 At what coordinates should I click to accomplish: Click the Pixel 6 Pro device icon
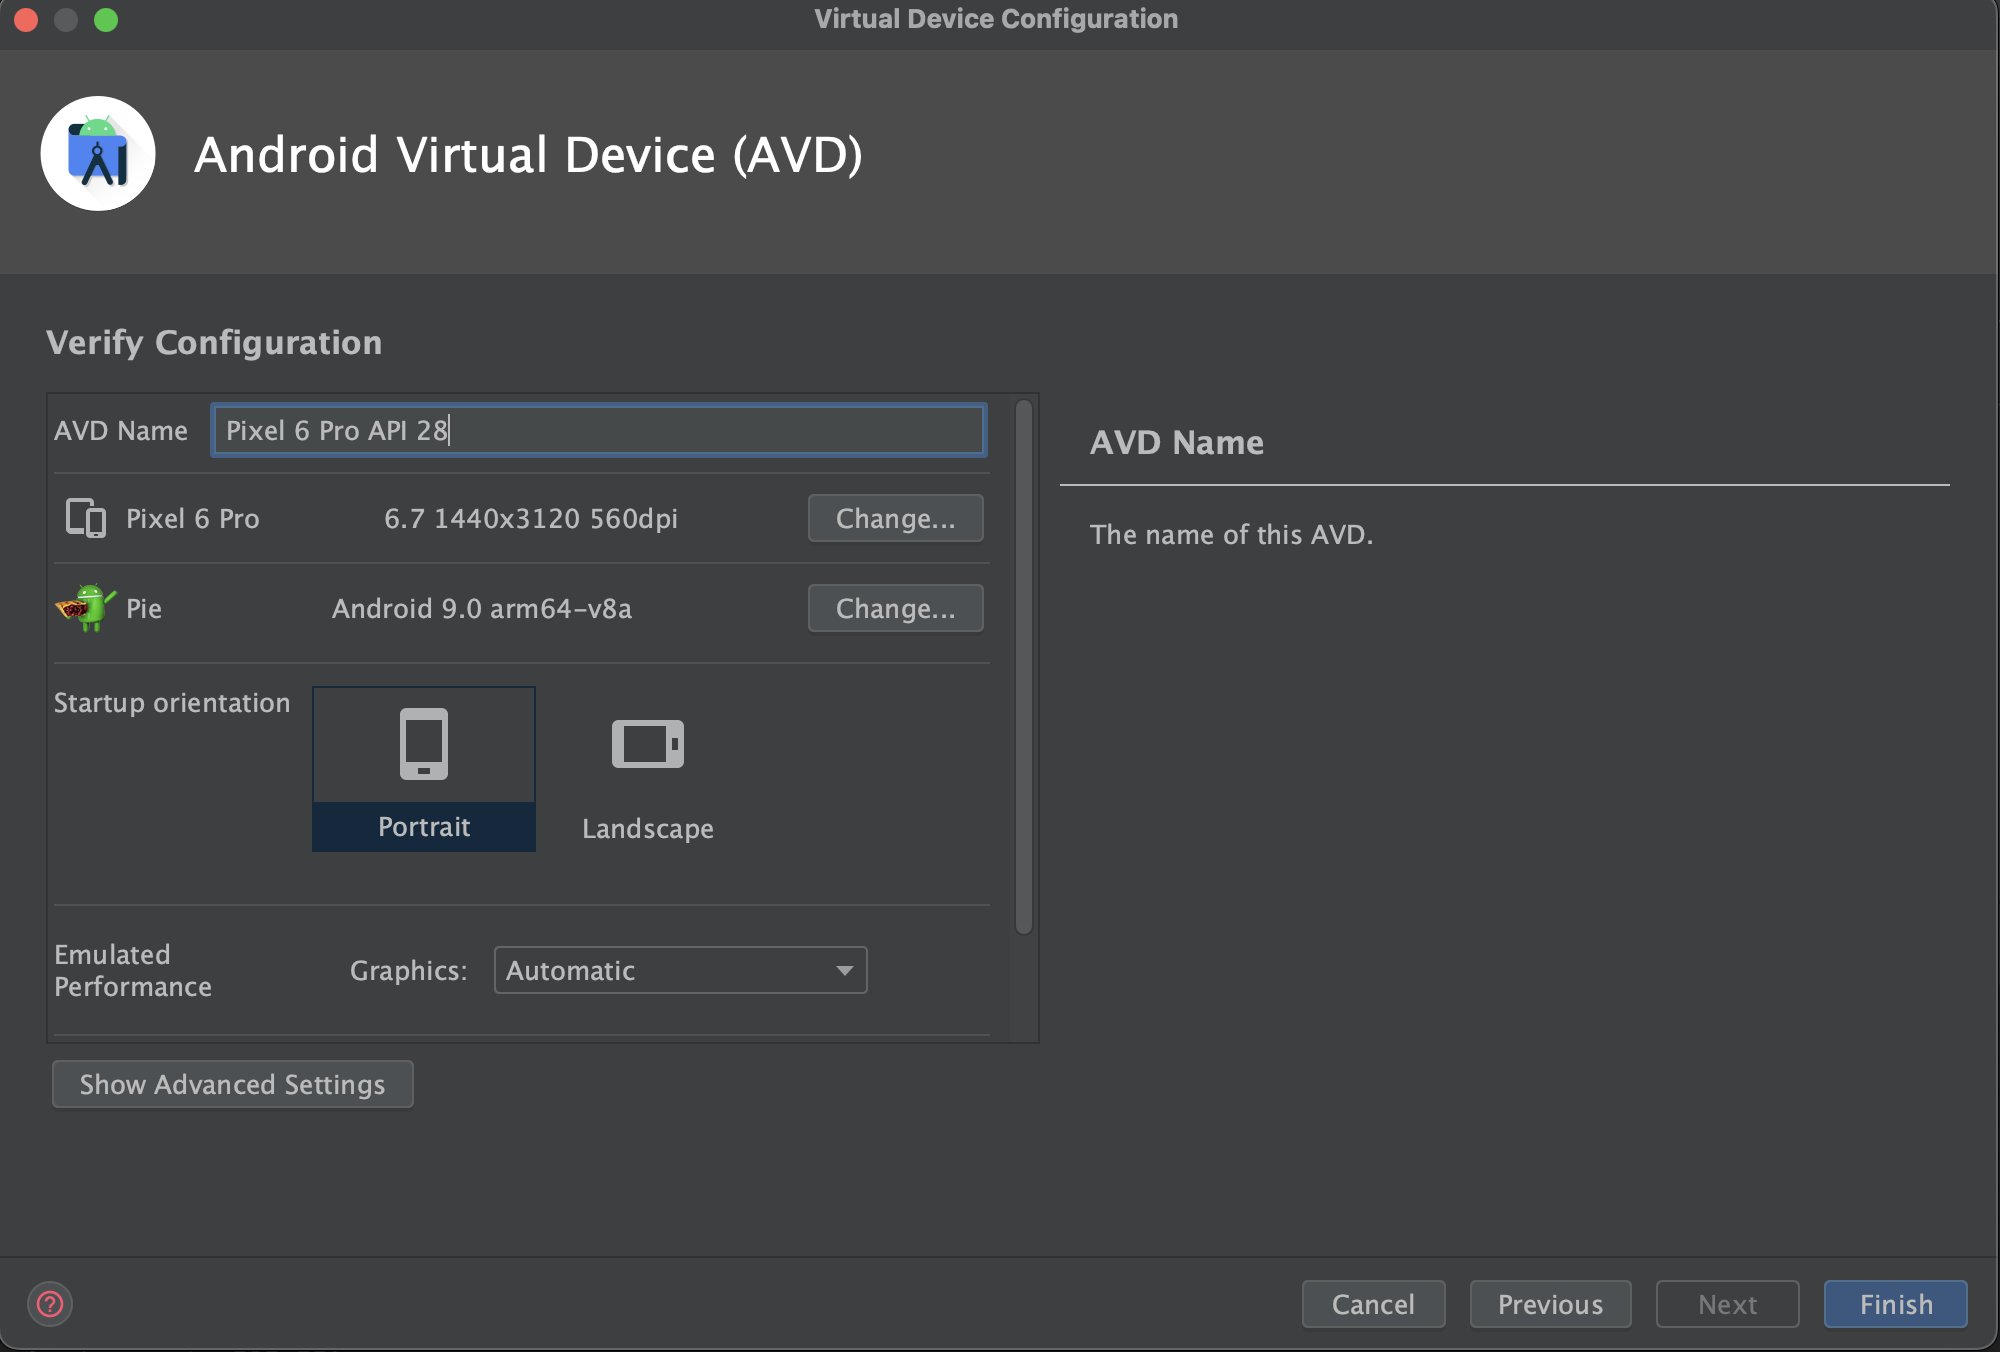click(x=86, y=518)
